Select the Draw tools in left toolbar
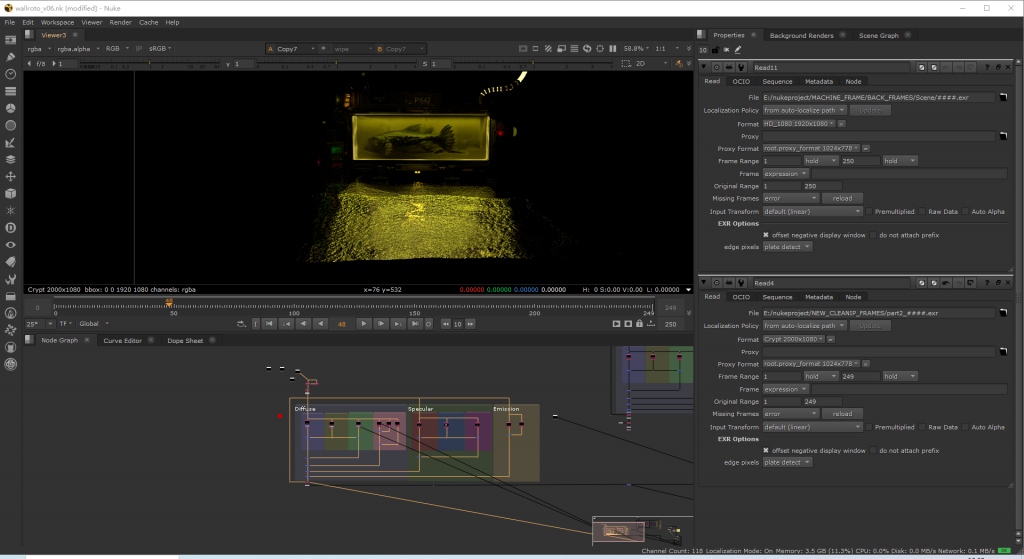The image size is (1024, 559). click(10, 57)
